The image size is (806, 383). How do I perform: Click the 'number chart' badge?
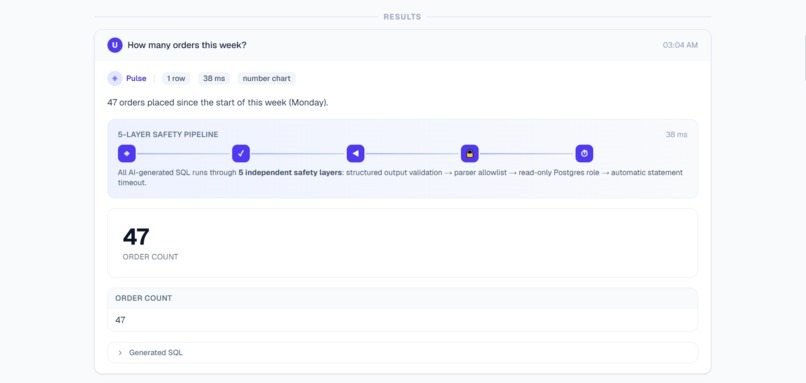[266, 79]
